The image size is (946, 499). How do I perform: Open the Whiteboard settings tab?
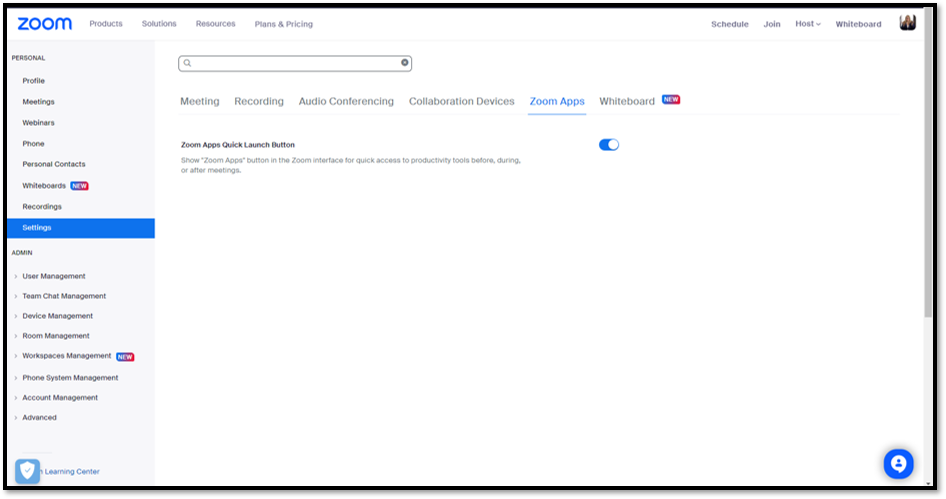(627, 101)
